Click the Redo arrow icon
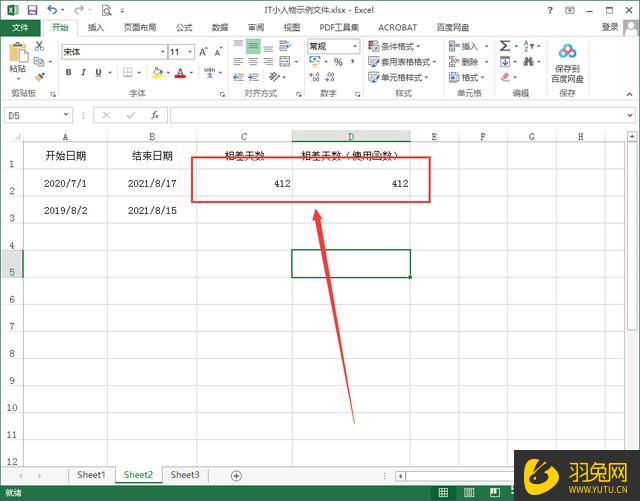The height and width of the screenshot is (501, 640). pyautogui.click(x=79, y=10)
